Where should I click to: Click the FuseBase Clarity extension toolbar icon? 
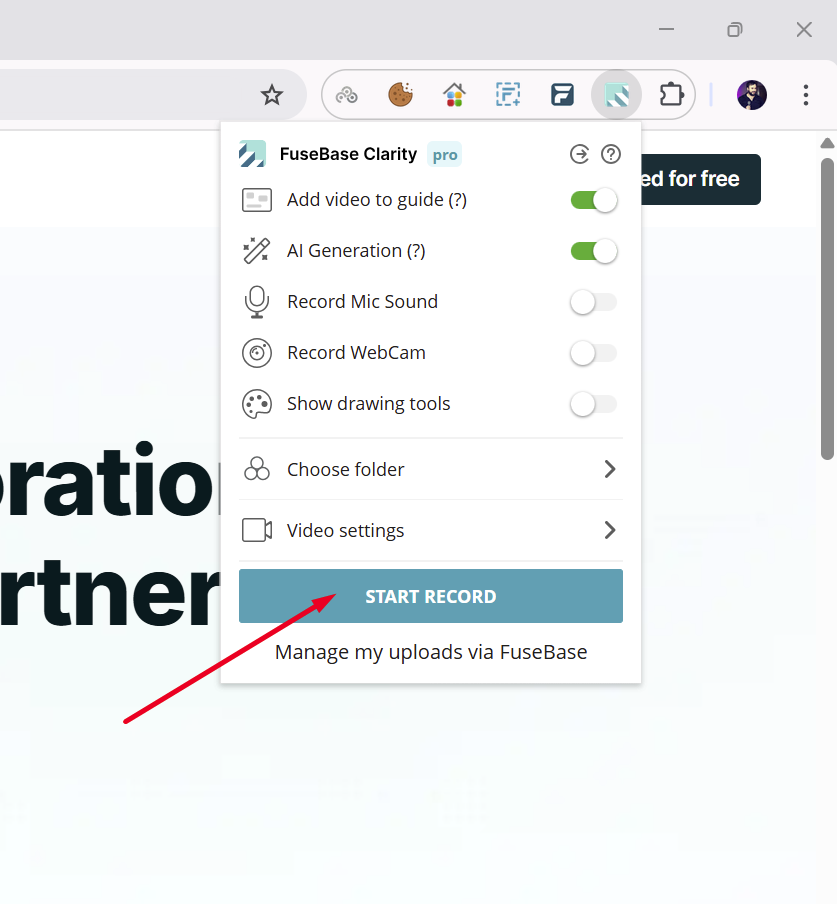pos(616,95)
